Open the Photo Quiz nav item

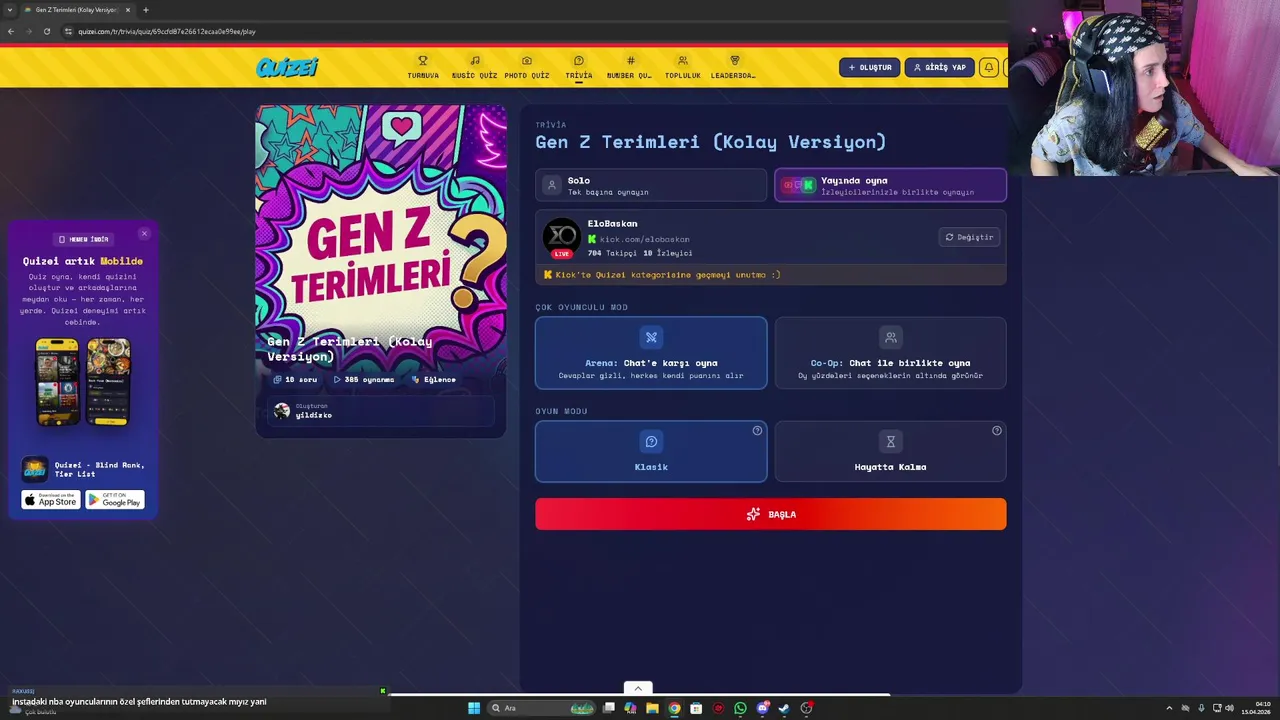click(527, 67)
